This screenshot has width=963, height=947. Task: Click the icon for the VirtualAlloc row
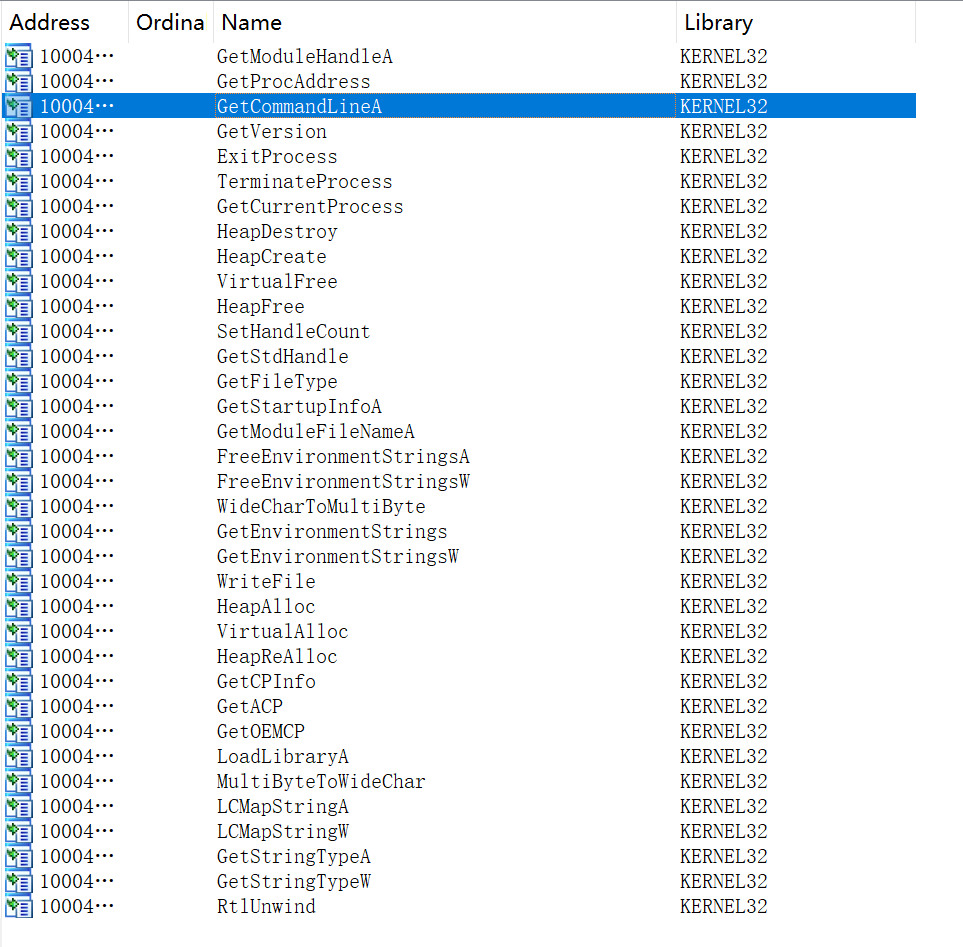coord(18,632)
